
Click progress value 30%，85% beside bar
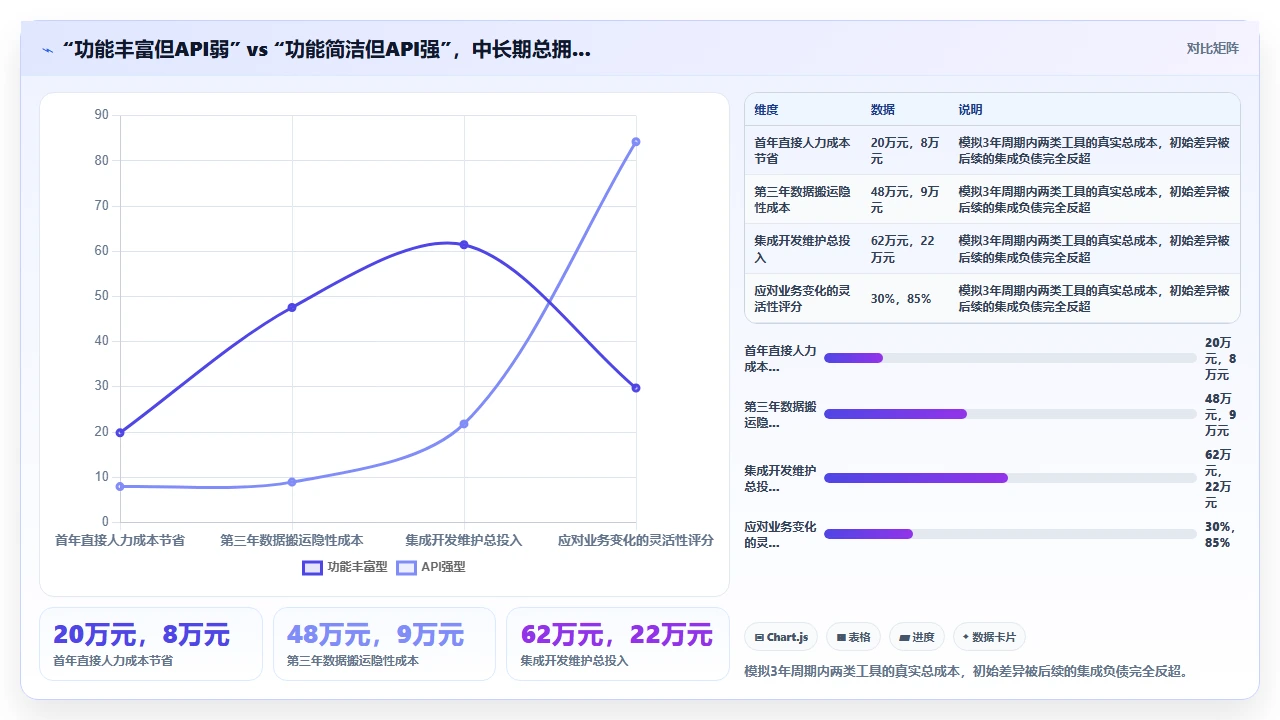(x=1219, y=534)
